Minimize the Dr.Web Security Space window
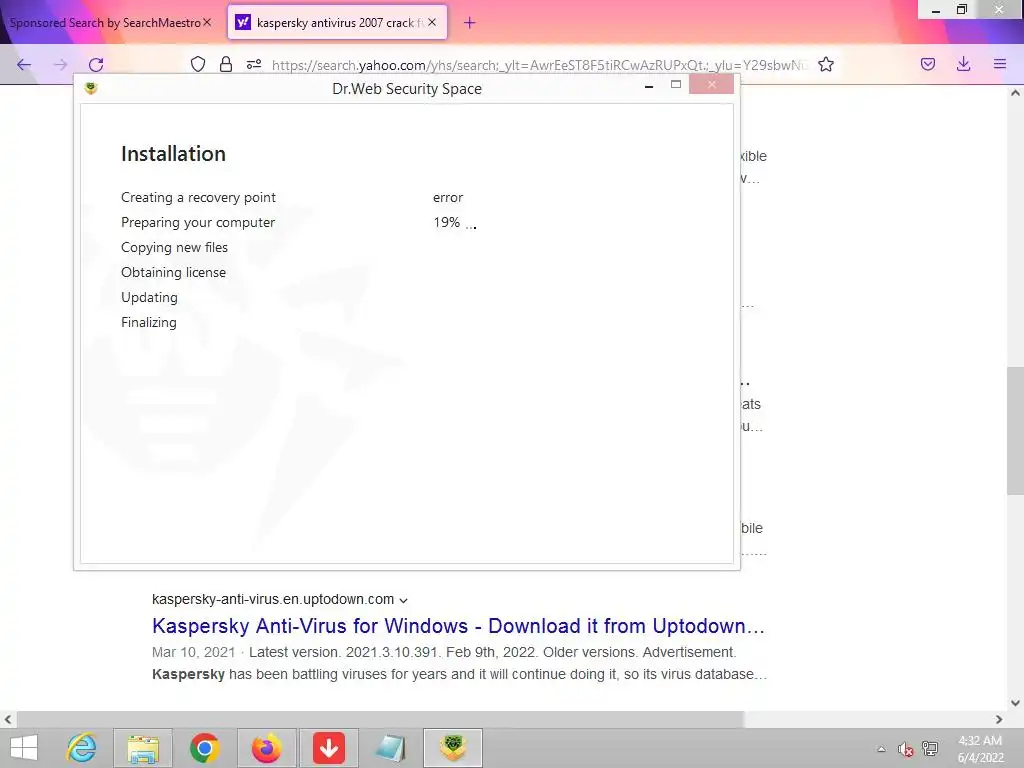This screenshot has width=1024, height=768. 648,86
